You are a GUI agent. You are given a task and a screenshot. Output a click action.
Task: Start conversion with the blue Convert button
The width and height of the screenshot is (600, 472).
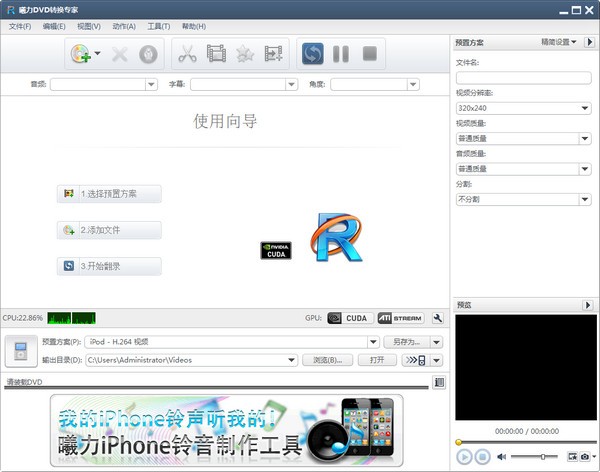313,54
